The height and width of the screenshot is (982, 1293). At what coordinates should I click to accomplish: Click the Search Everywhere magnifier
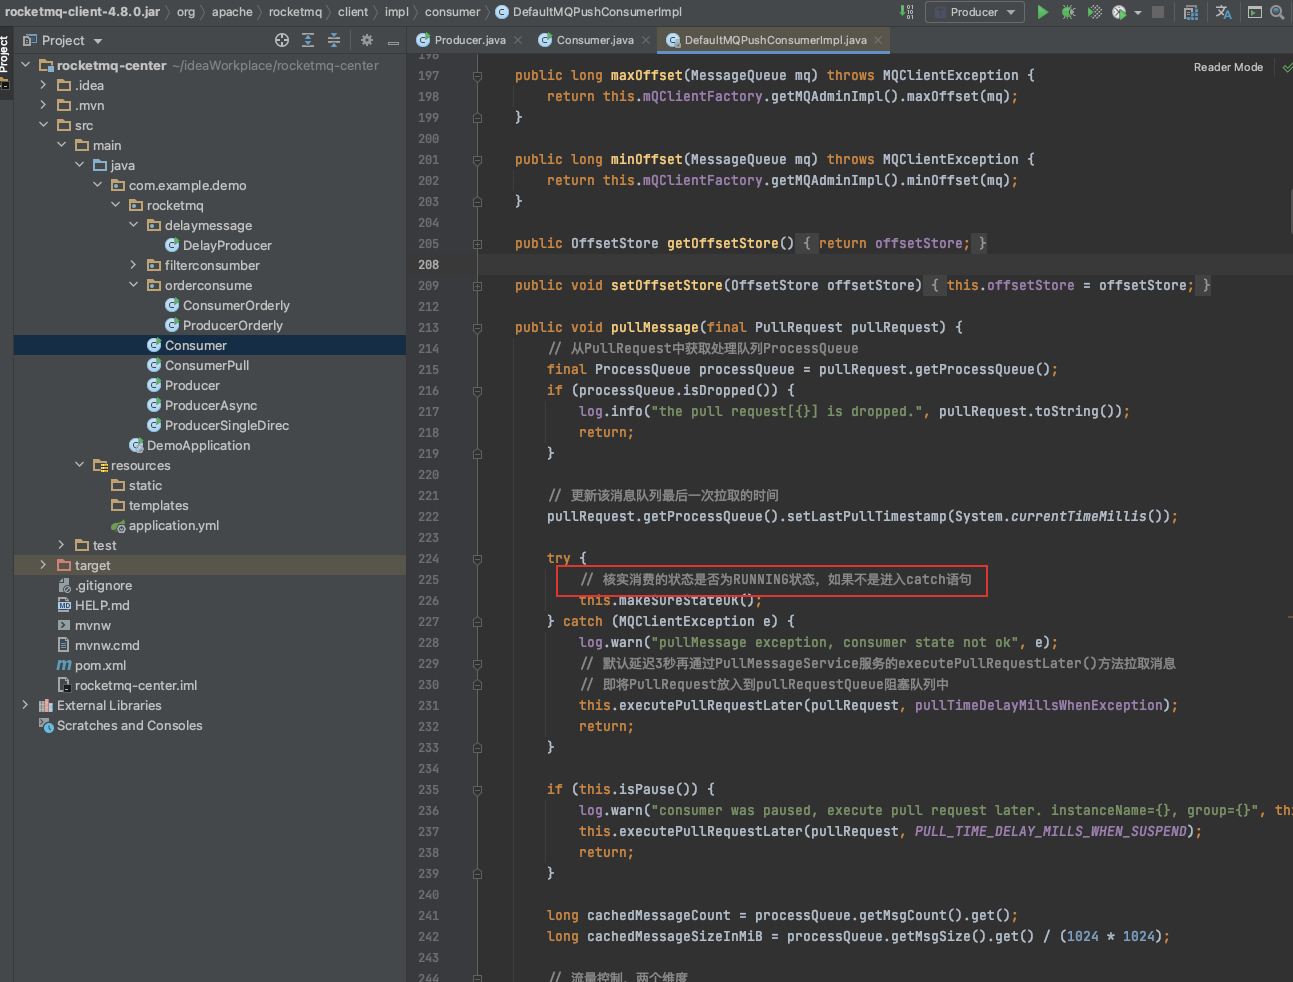(x=1277, y=12)
